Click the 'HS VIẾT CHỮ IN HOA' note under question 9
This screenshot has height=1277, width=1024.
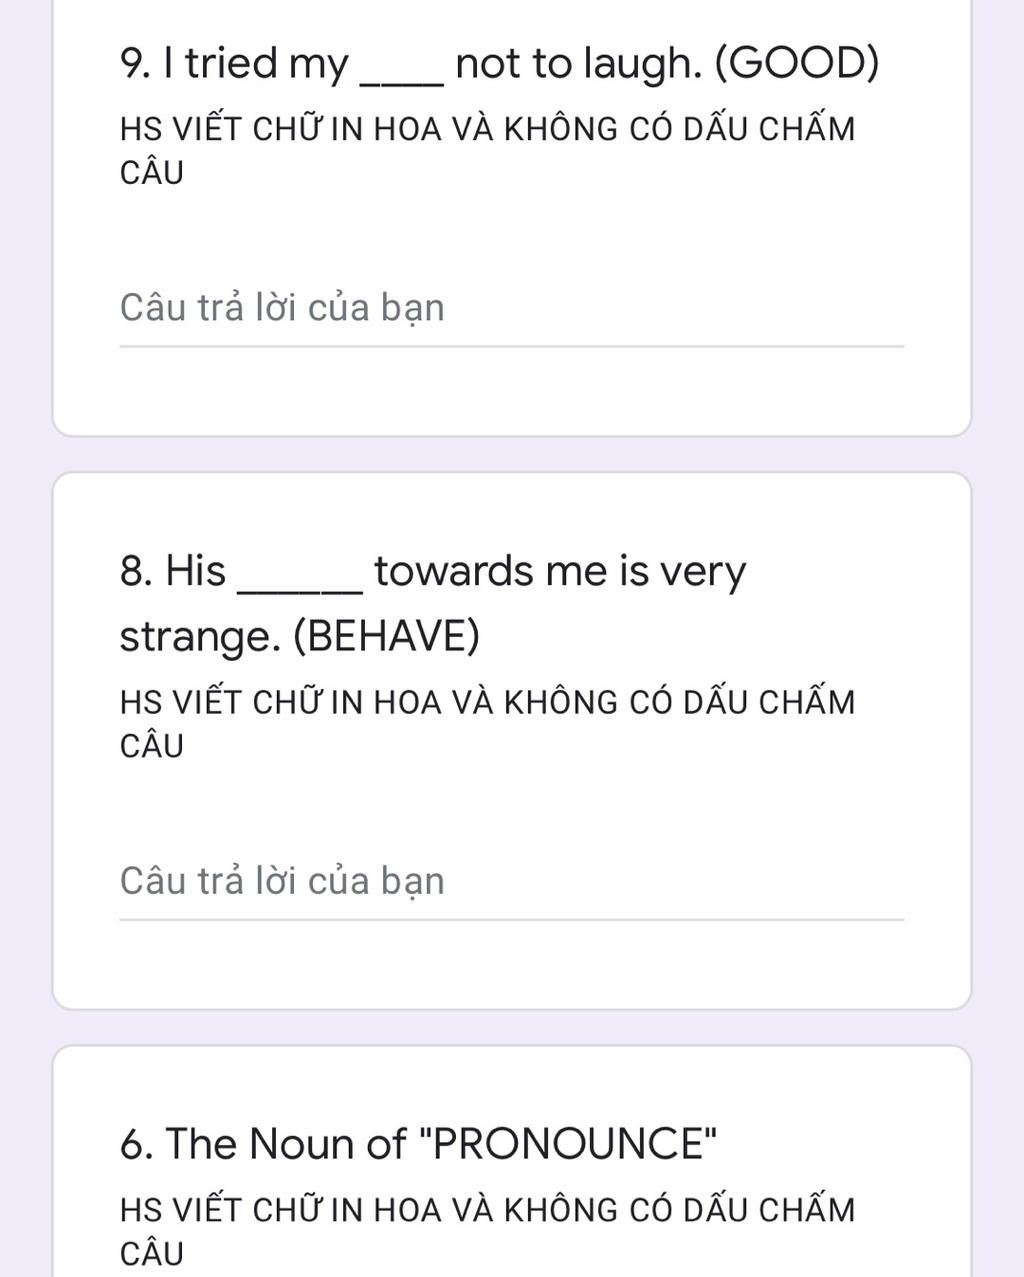(487, 151)
